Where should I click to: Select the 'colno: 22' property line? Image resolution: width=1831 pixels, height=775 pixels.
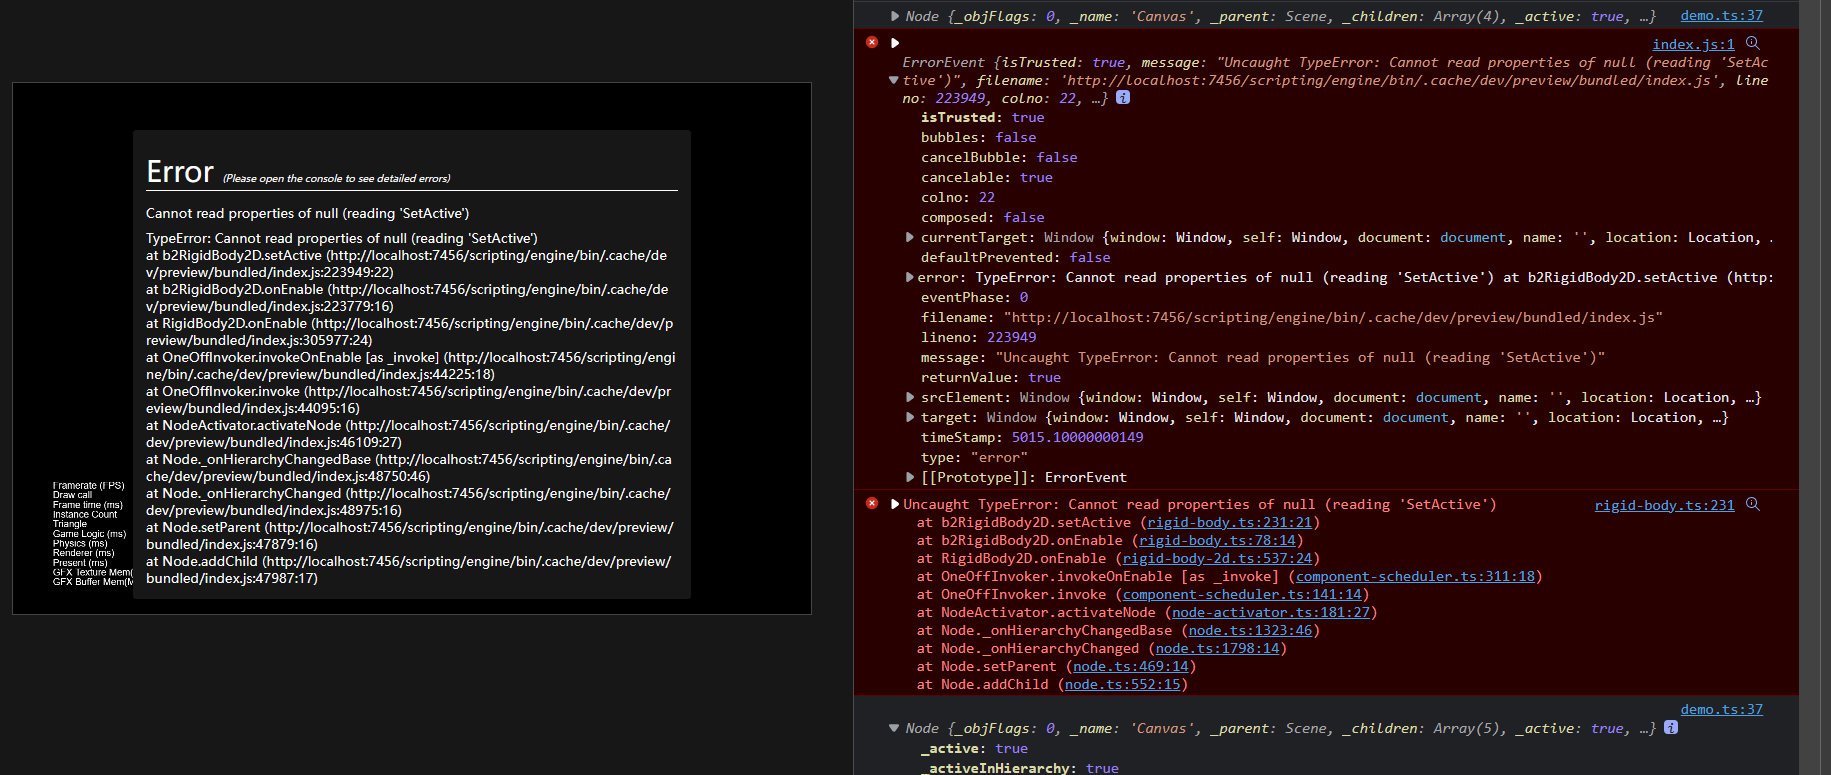(x=957, y=197)
